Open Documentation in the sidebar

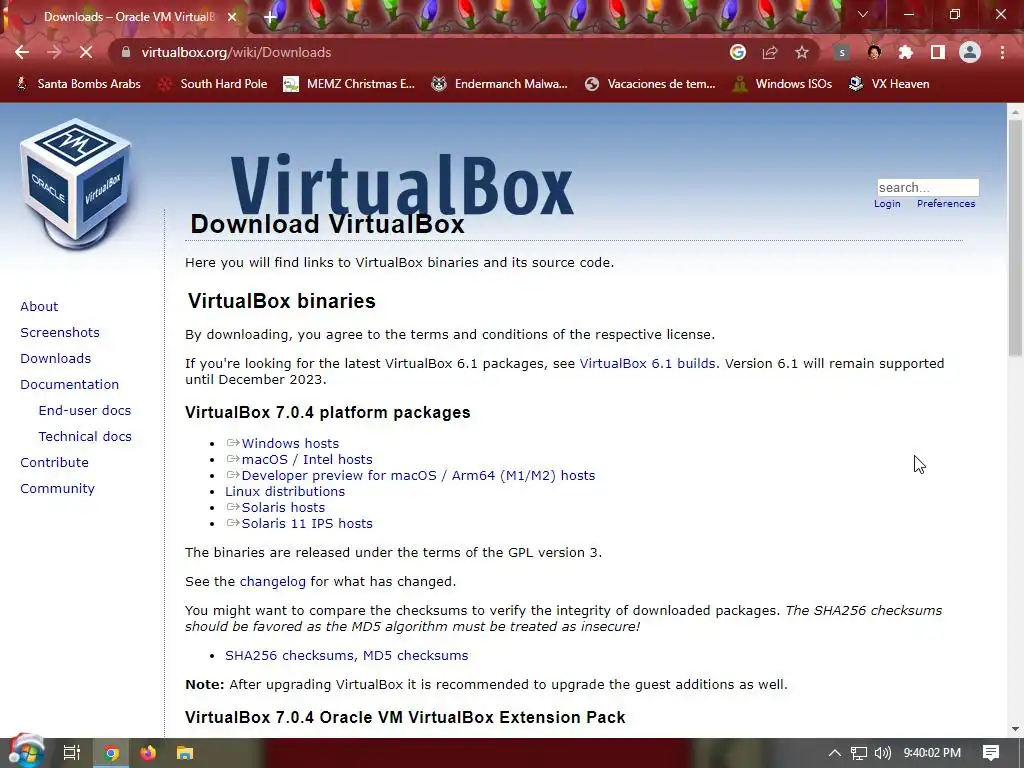point(70,385)
